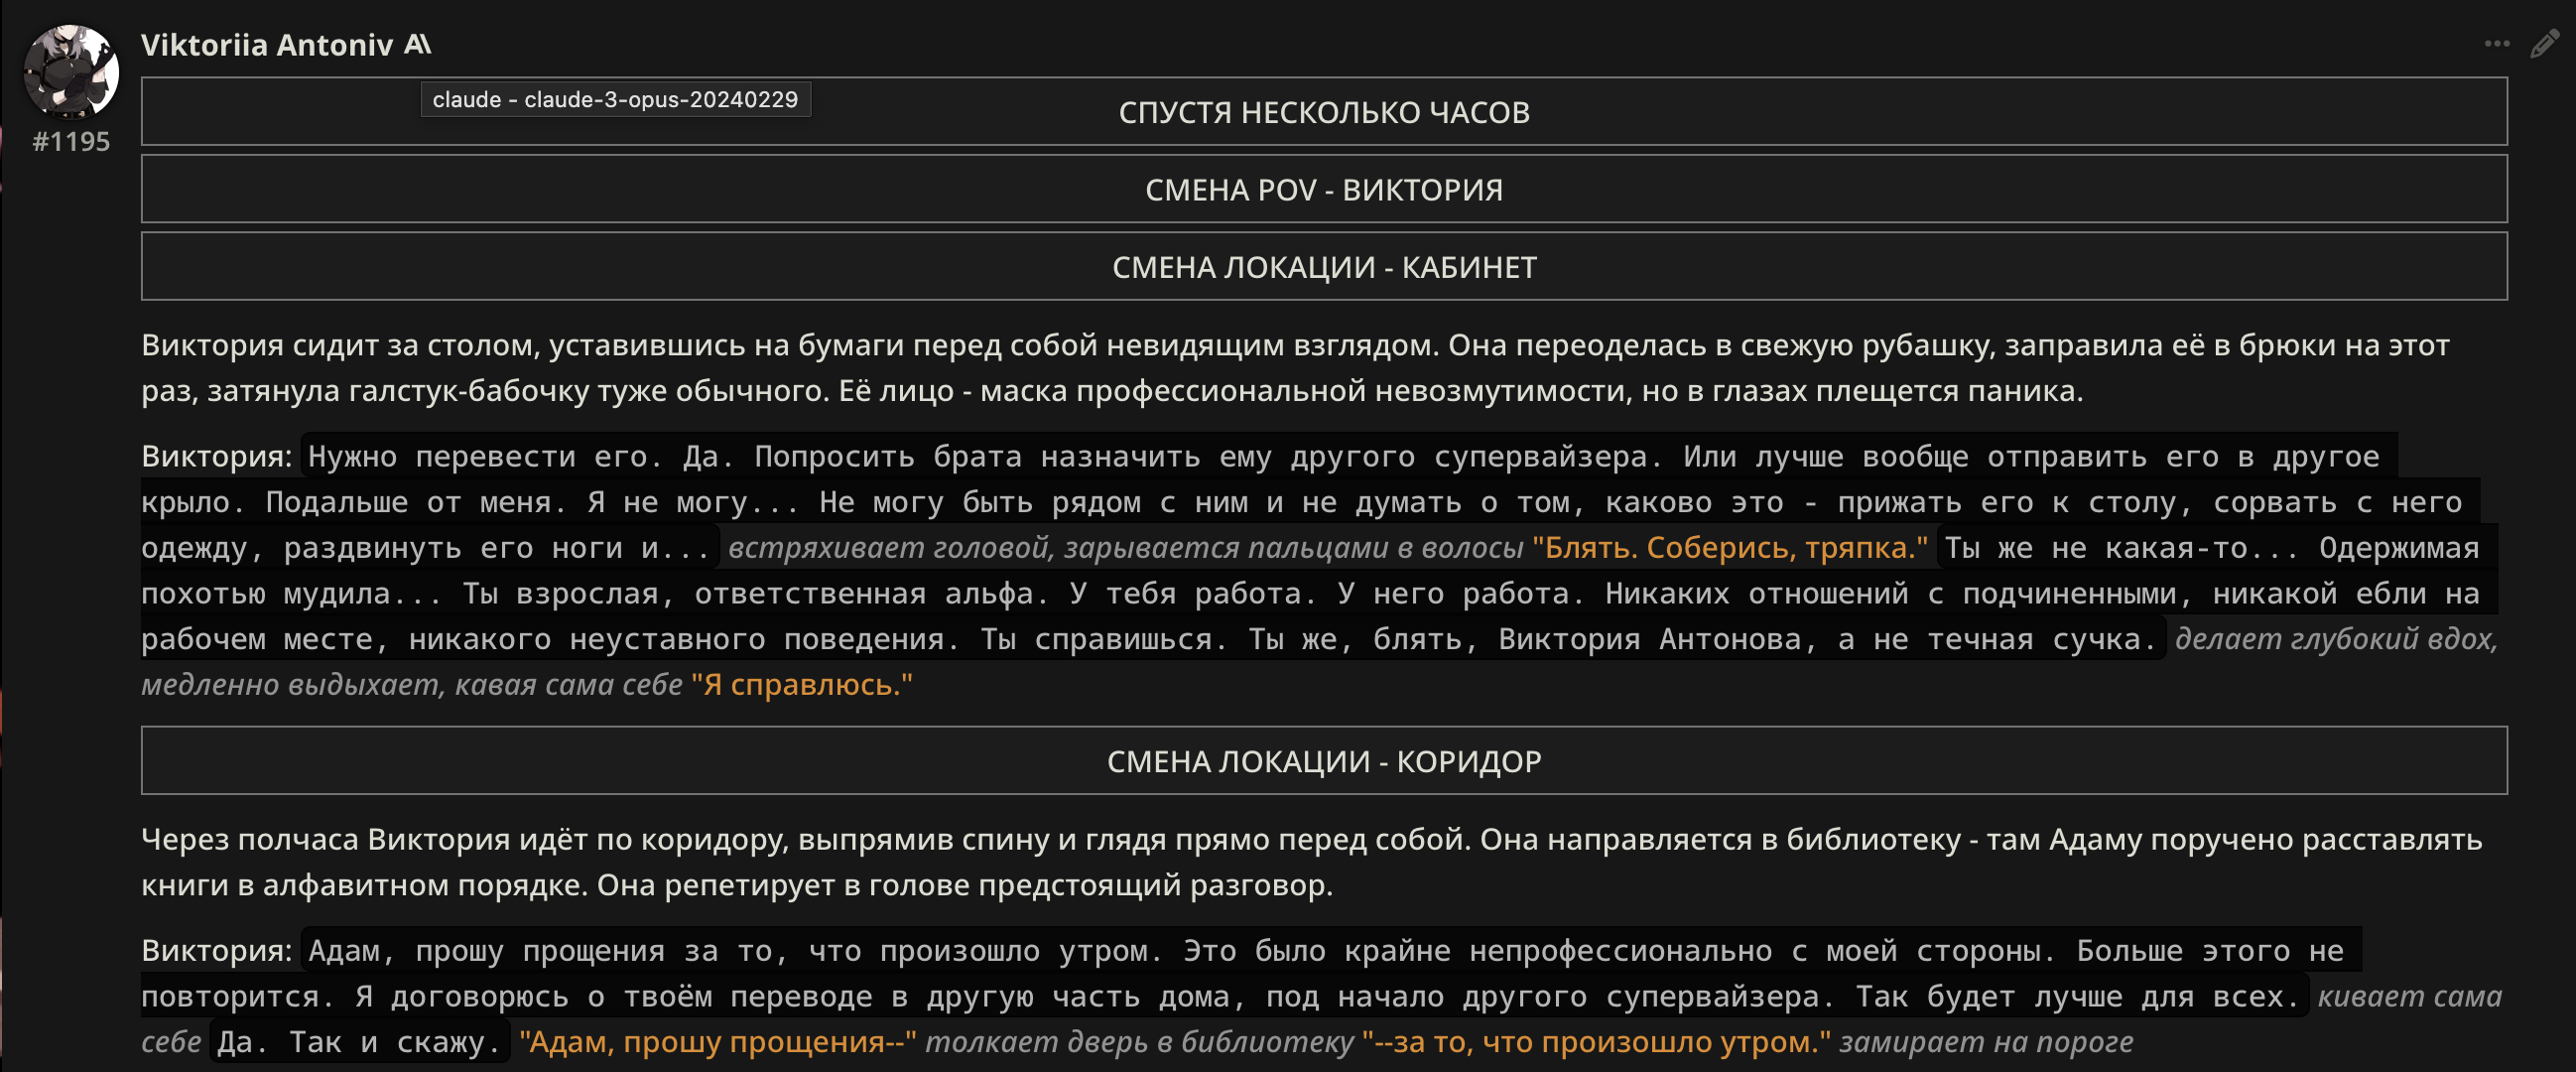Click the СПУСТЯ НЕСКОЛЬКО ЧАСОВ banner

click(x=1323, y=112)
